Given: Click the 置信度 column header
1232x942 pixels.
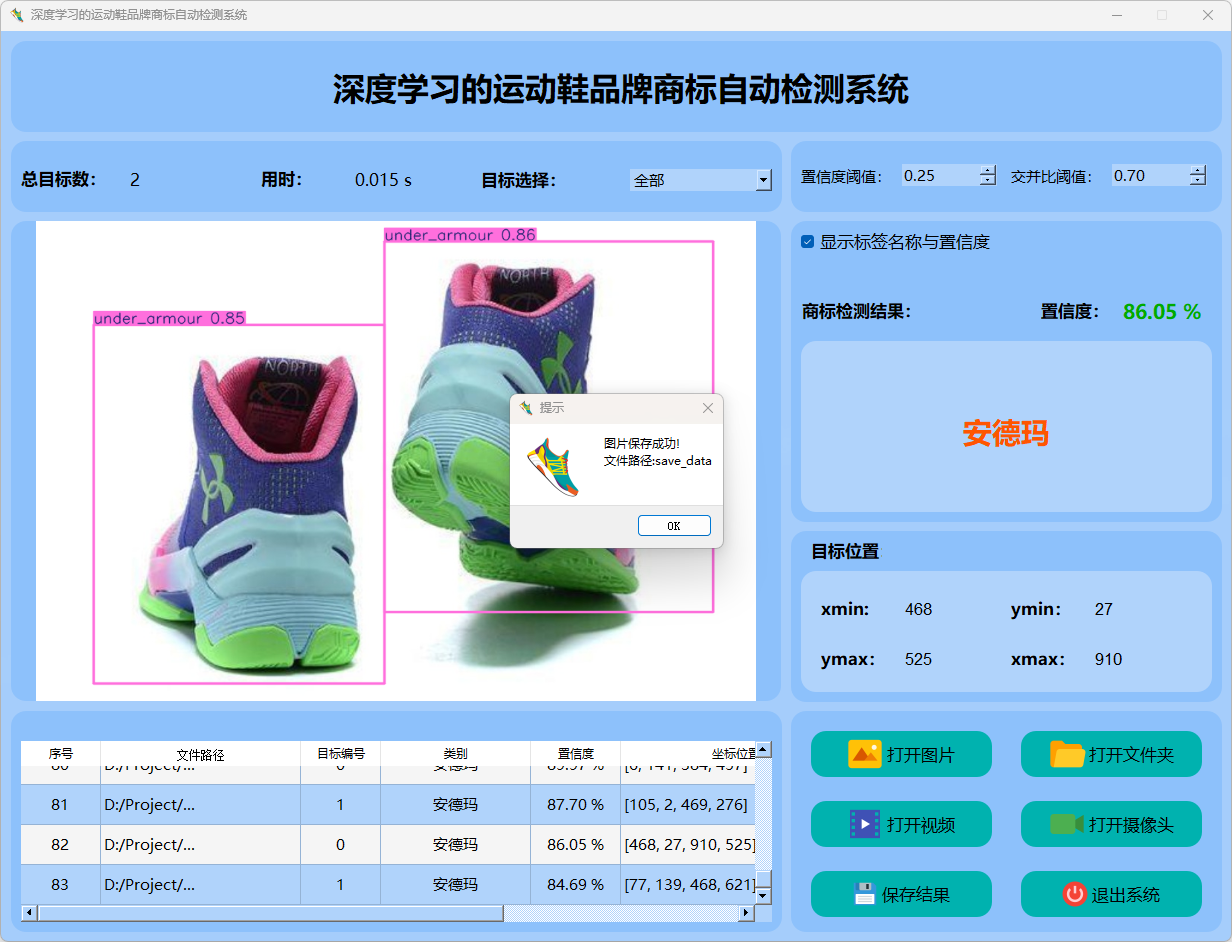Looking at the screenshot, I should (575, 754).
